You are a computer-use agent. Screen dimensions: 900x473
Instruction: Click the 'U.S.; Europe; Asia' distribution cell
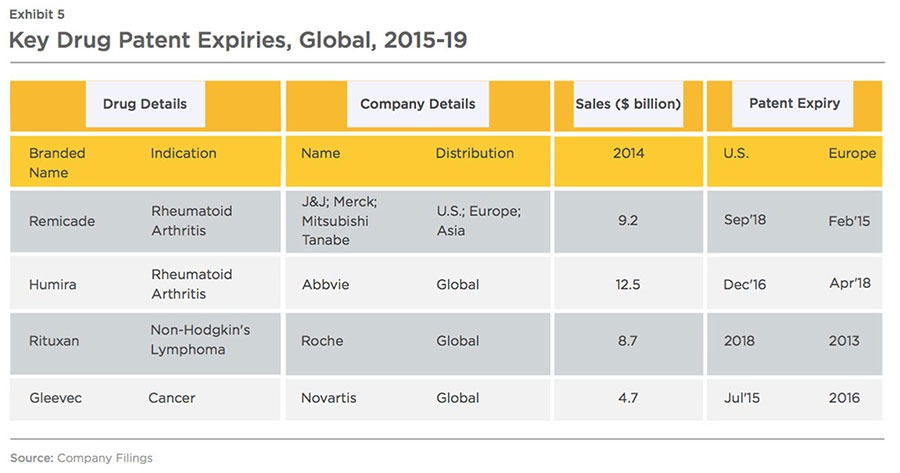point(479,220)
